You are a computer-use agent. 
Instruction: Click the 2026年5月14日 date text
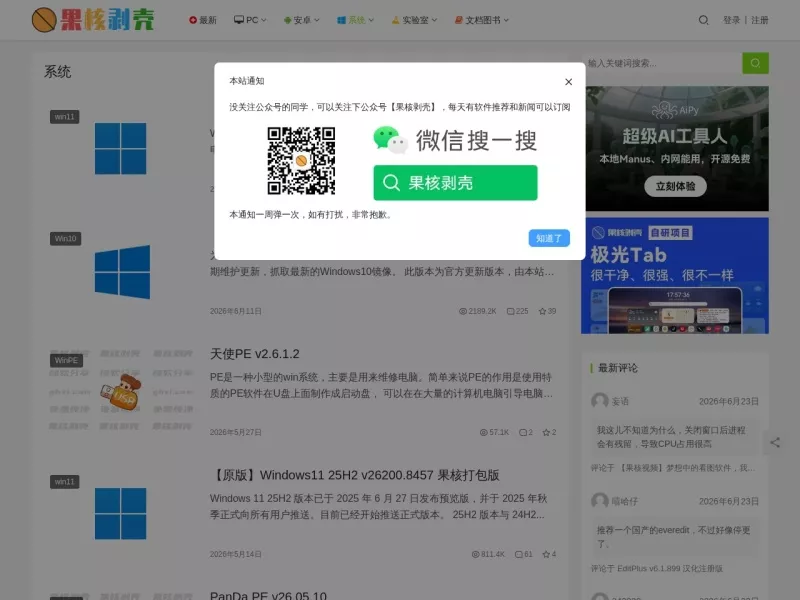point(236,554)
